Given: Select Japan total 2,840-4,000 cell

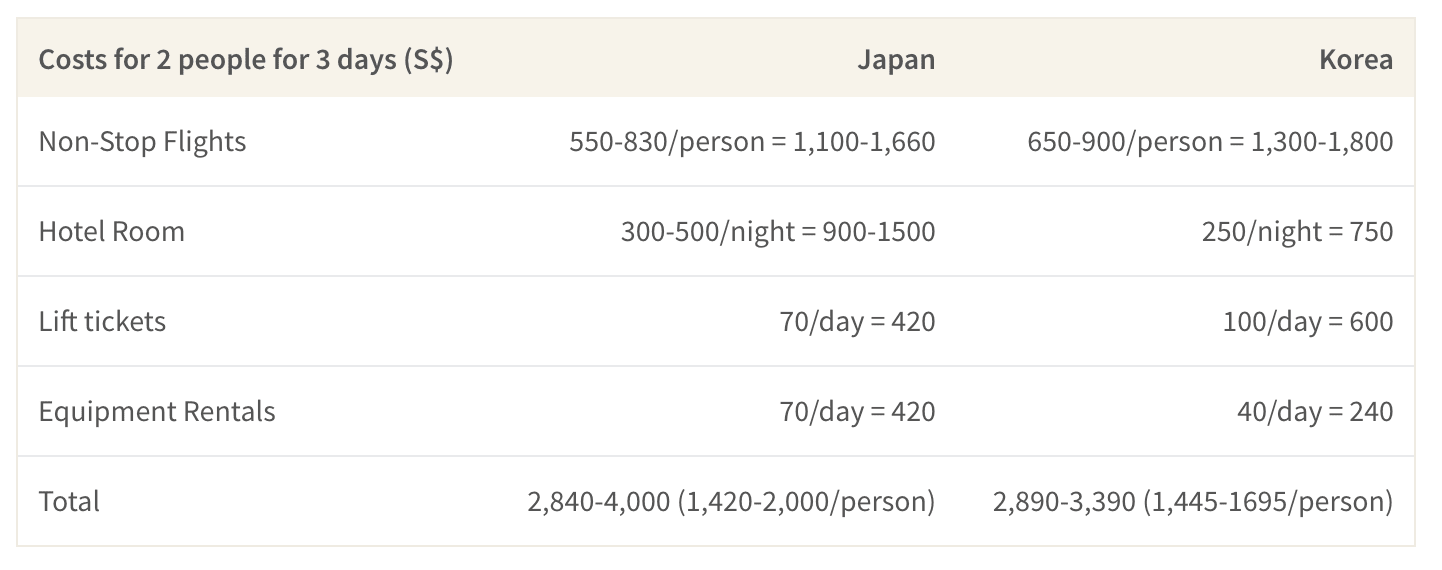Looking at the screenshot, I should (731, 501).
